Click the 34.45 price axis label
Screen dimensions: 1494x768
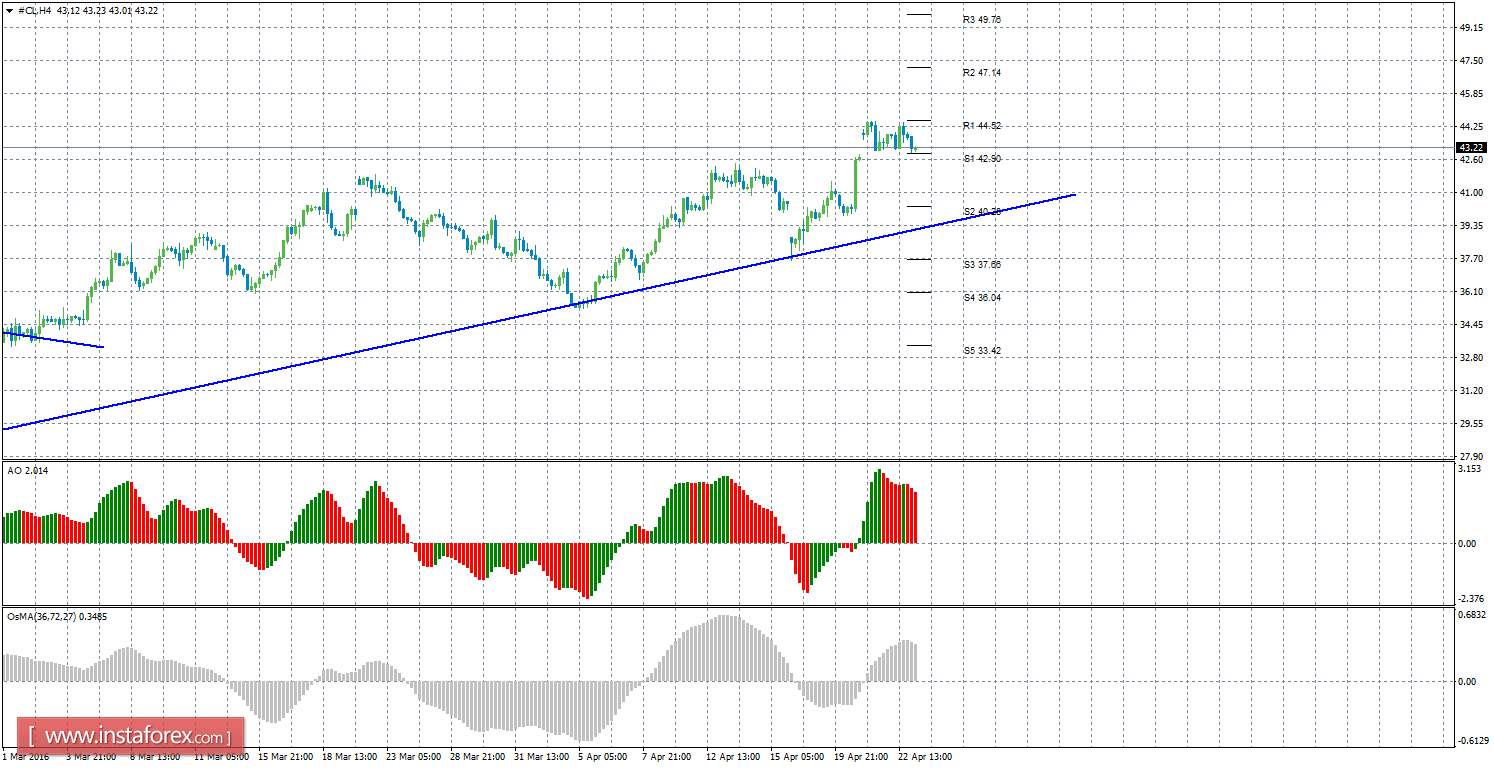tap(1471, 325)
